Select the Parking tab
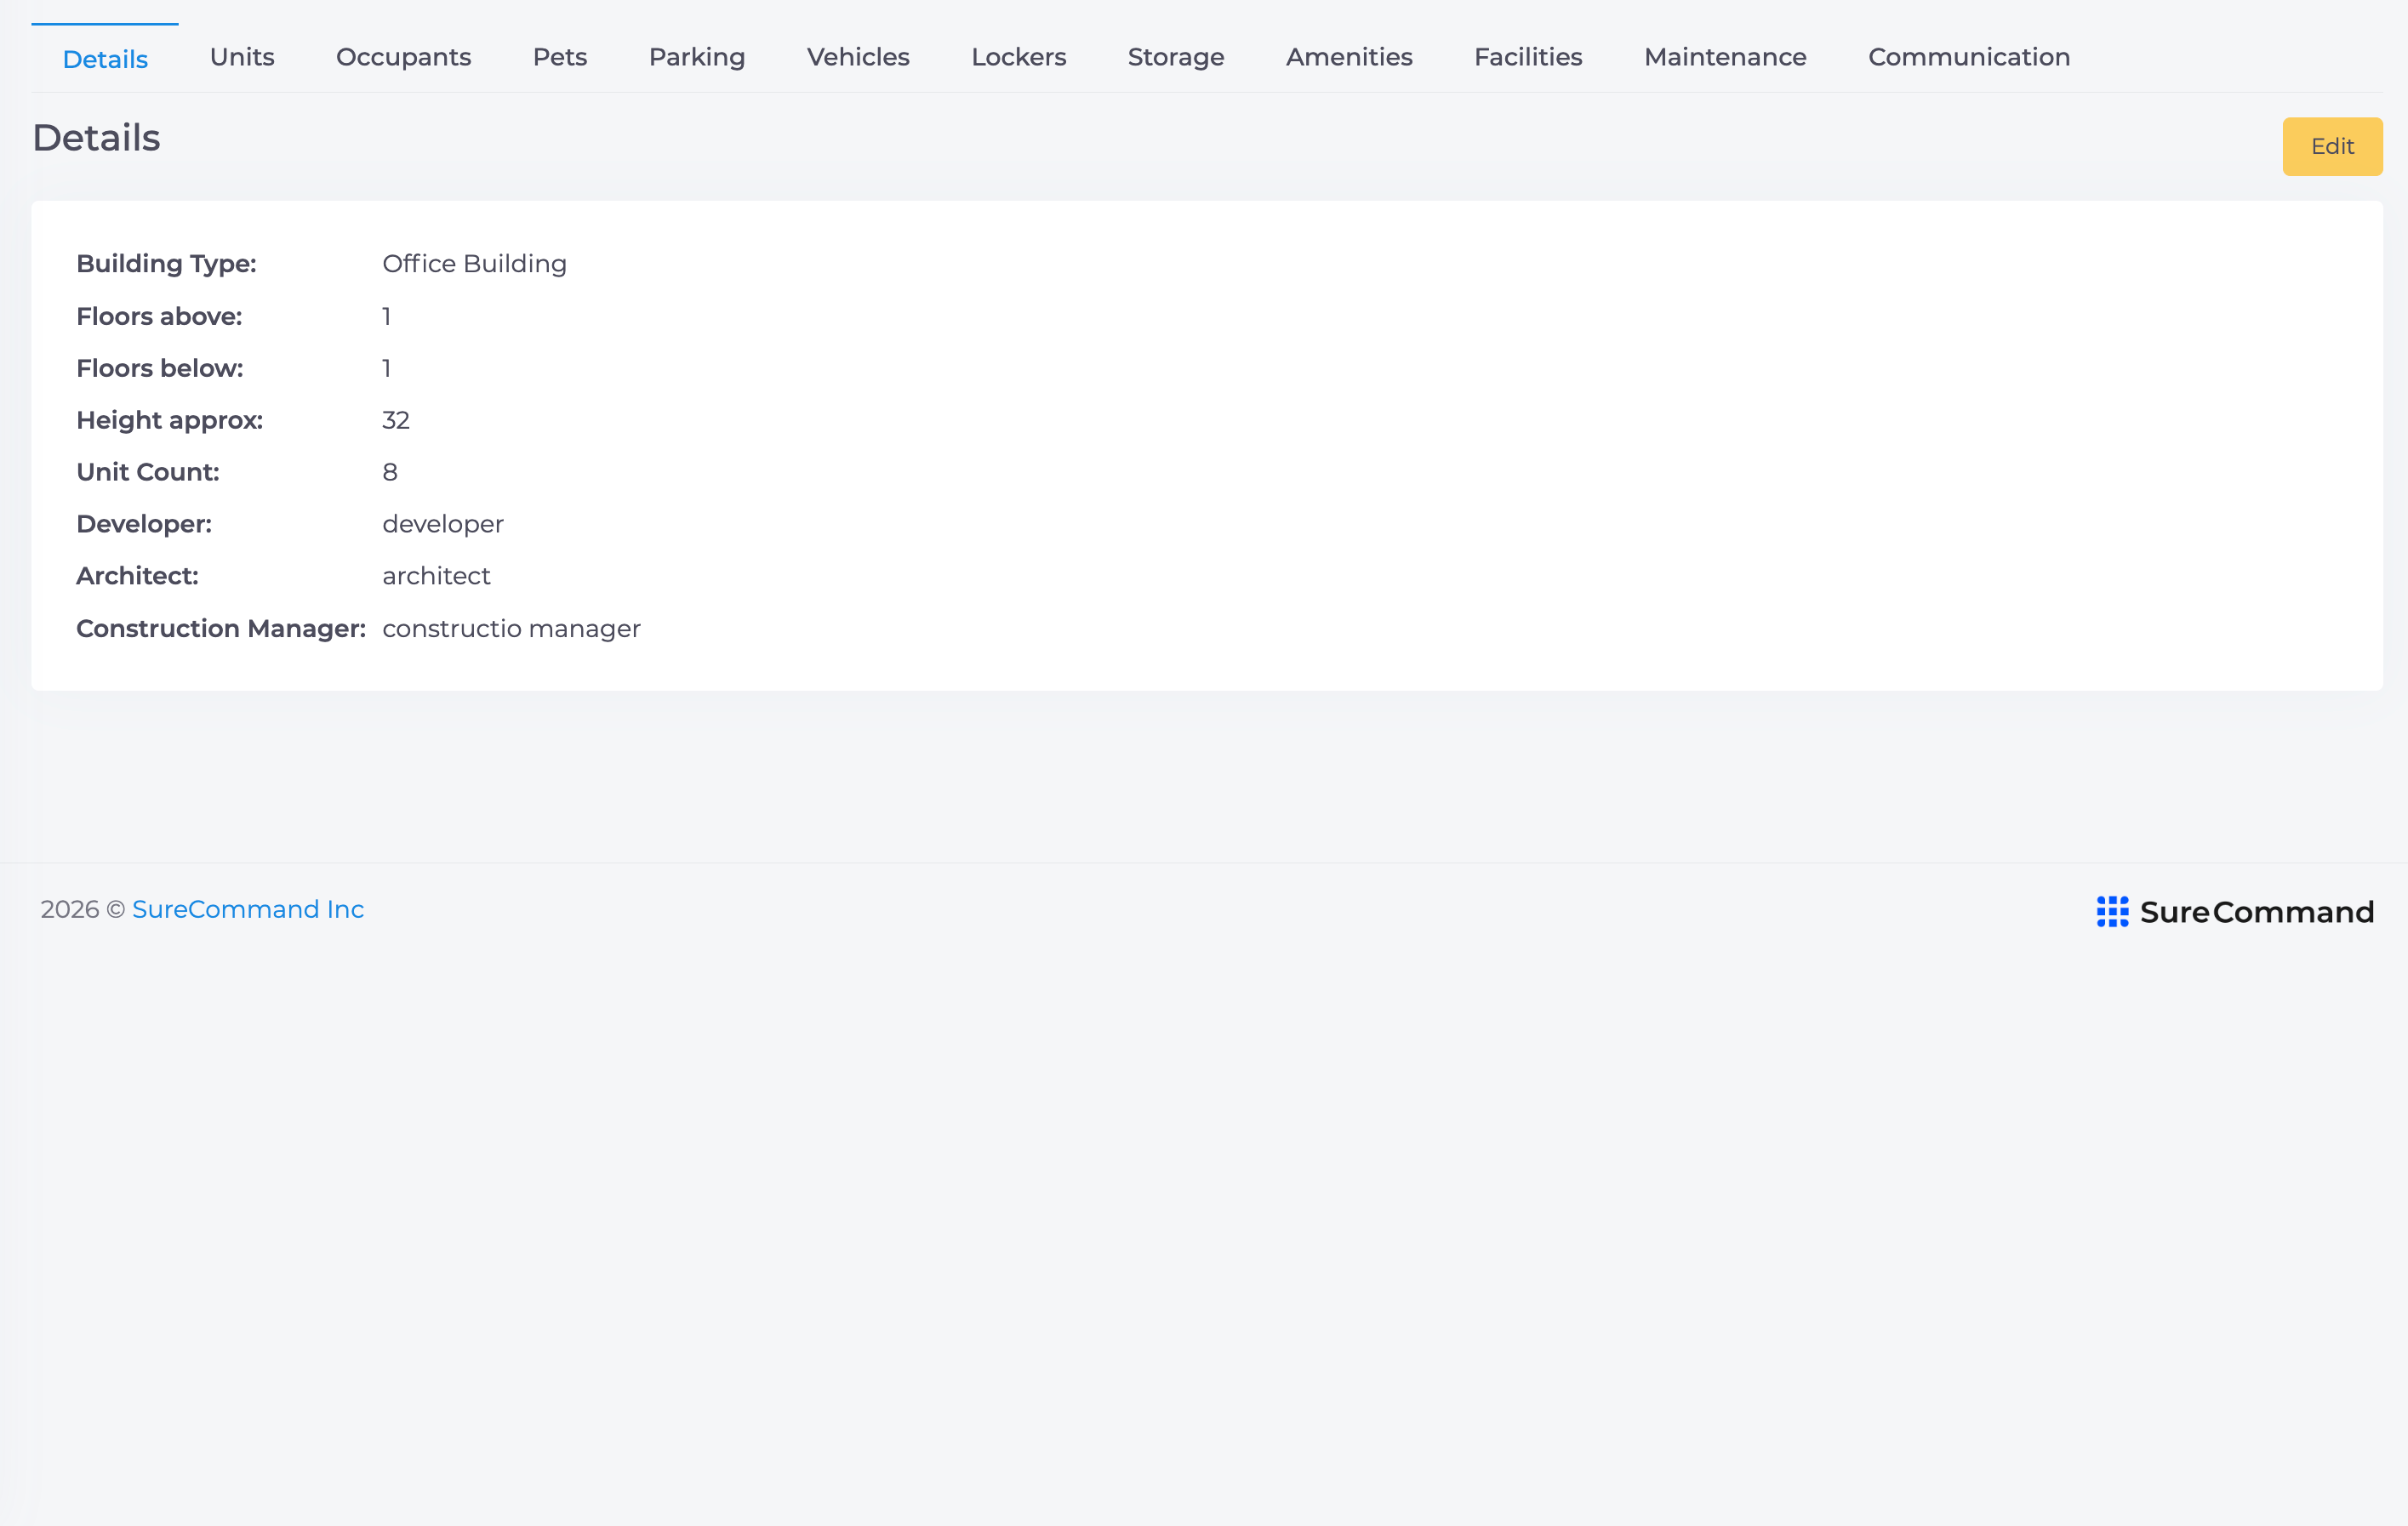 (697, 57)
